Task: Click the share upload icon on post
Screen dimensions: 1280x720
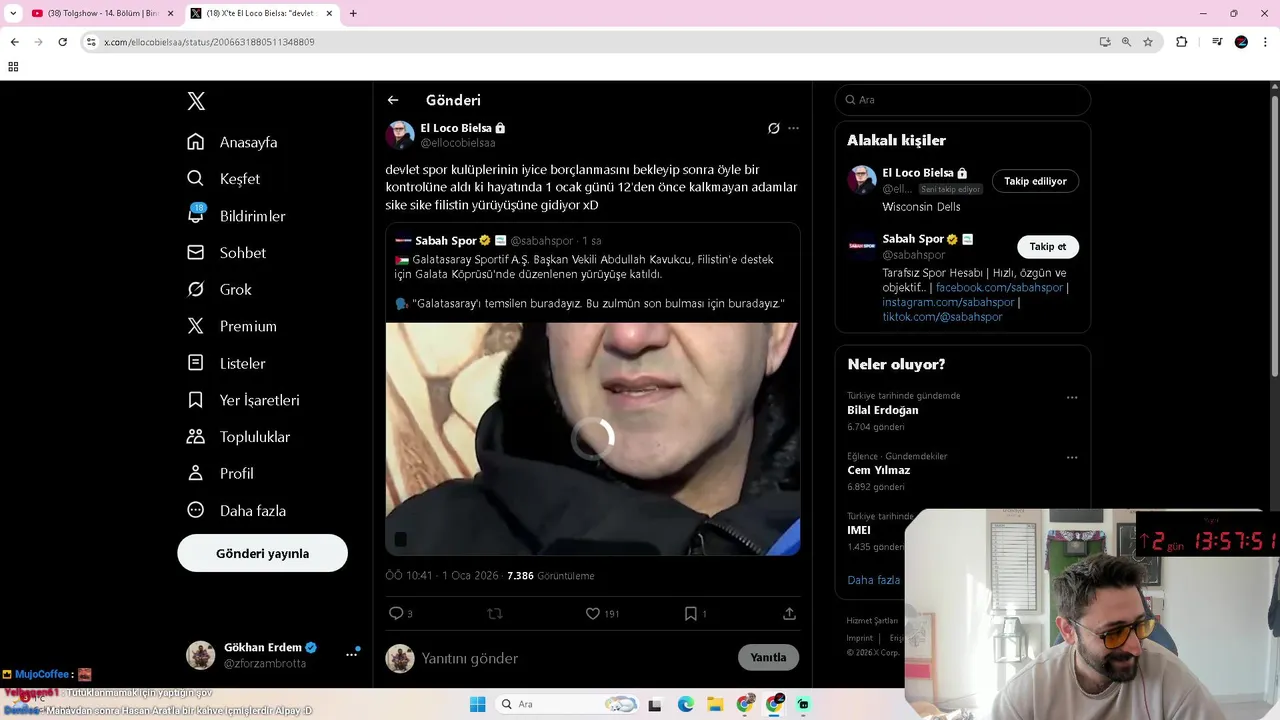Action: 789,613
